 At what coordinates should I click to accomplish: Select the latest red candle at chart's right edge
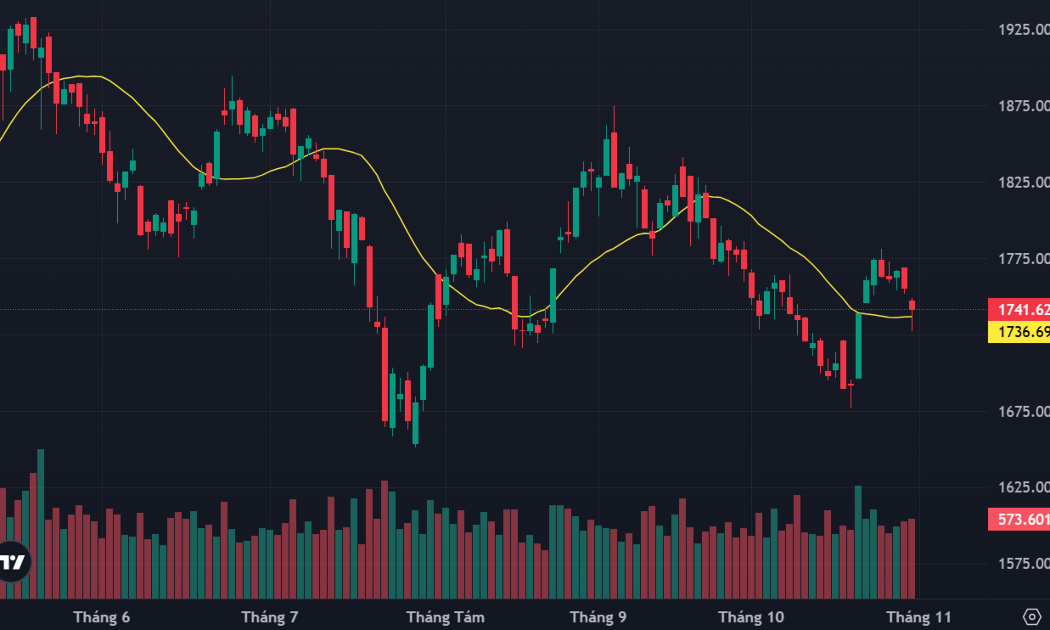[912, 307]
